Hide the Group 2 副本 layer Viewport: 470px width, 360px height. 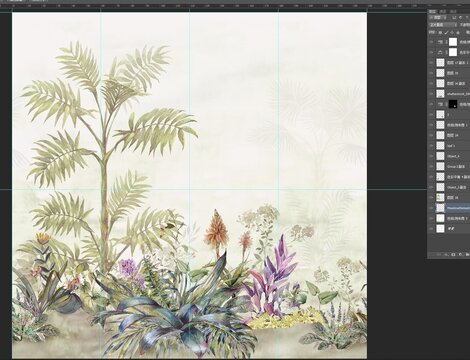pos(432,166)
